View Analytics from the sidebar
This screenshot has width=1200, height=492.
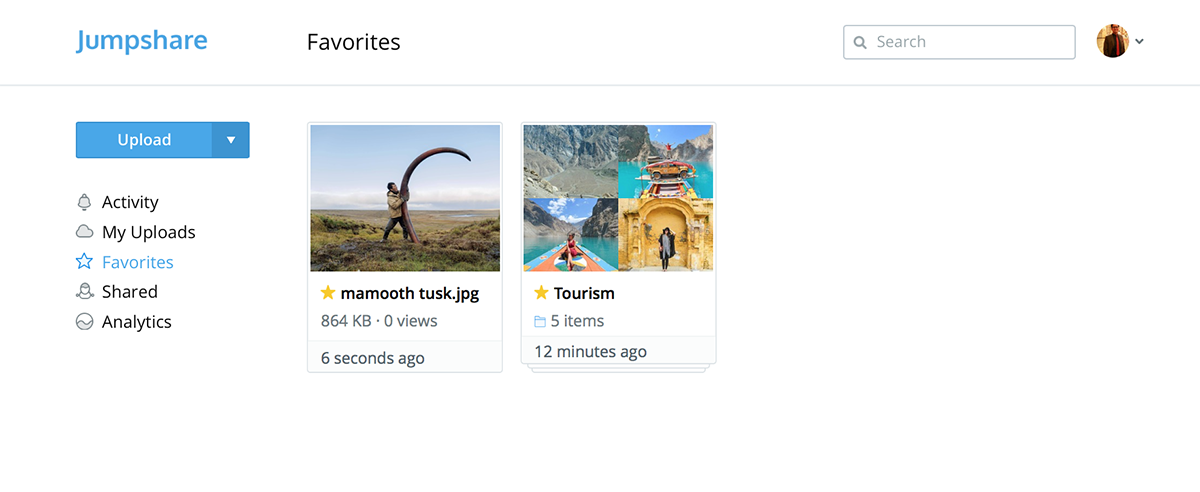(137, 322)
